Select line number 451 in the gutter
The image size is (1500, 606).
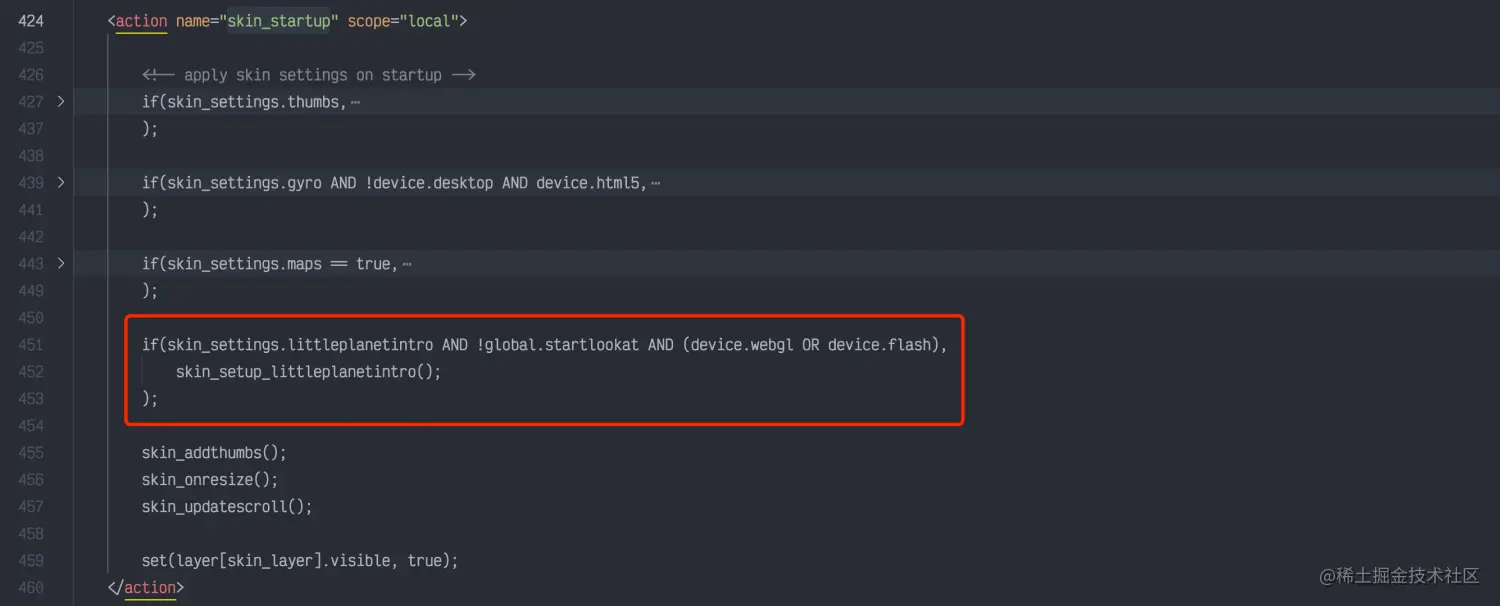[31, 345]
